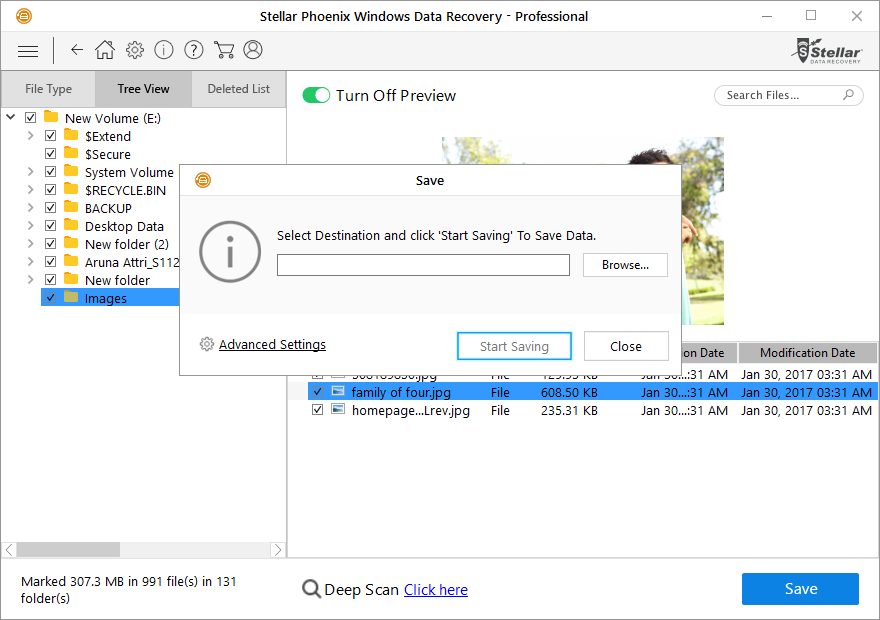Open the user account icon
This screenshot has width=880, height=620.
pos(253,50)
